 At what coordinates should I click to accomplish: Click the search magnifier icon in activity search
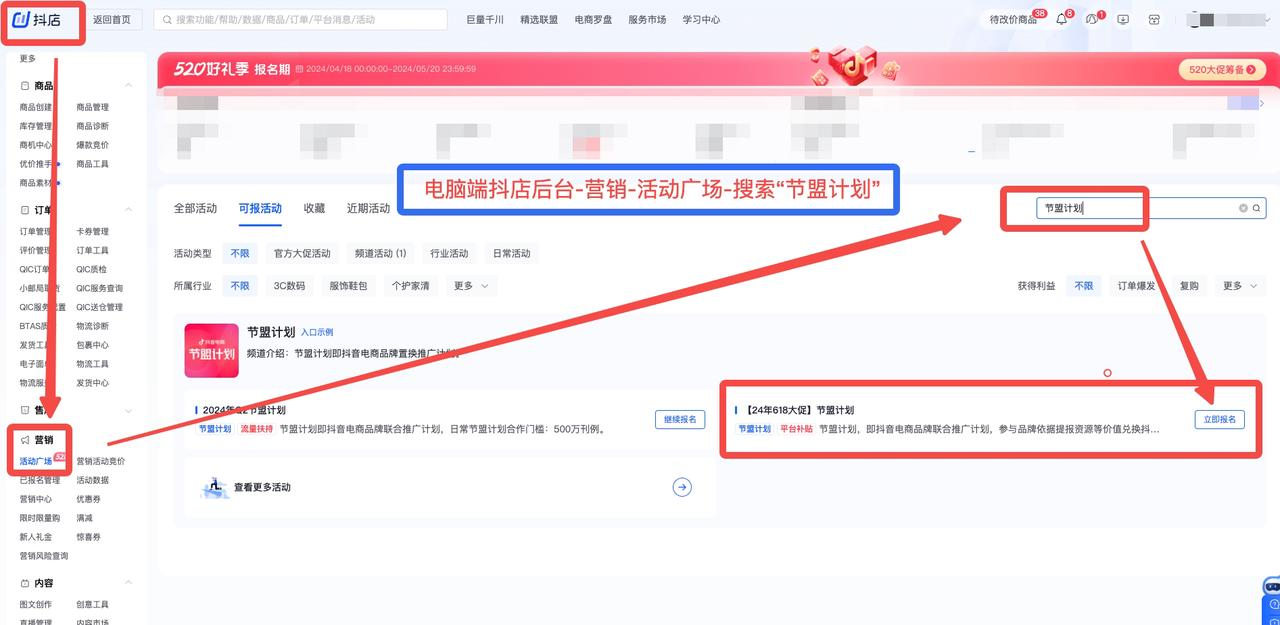click(1258, 208)
